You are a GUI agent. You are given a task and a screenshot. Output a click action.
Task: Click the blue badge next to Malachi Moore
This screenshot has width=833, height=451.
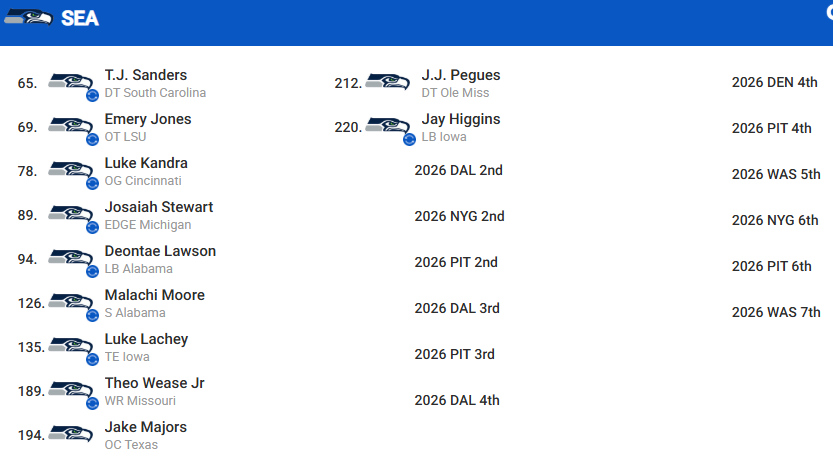(x=92, y=316)
